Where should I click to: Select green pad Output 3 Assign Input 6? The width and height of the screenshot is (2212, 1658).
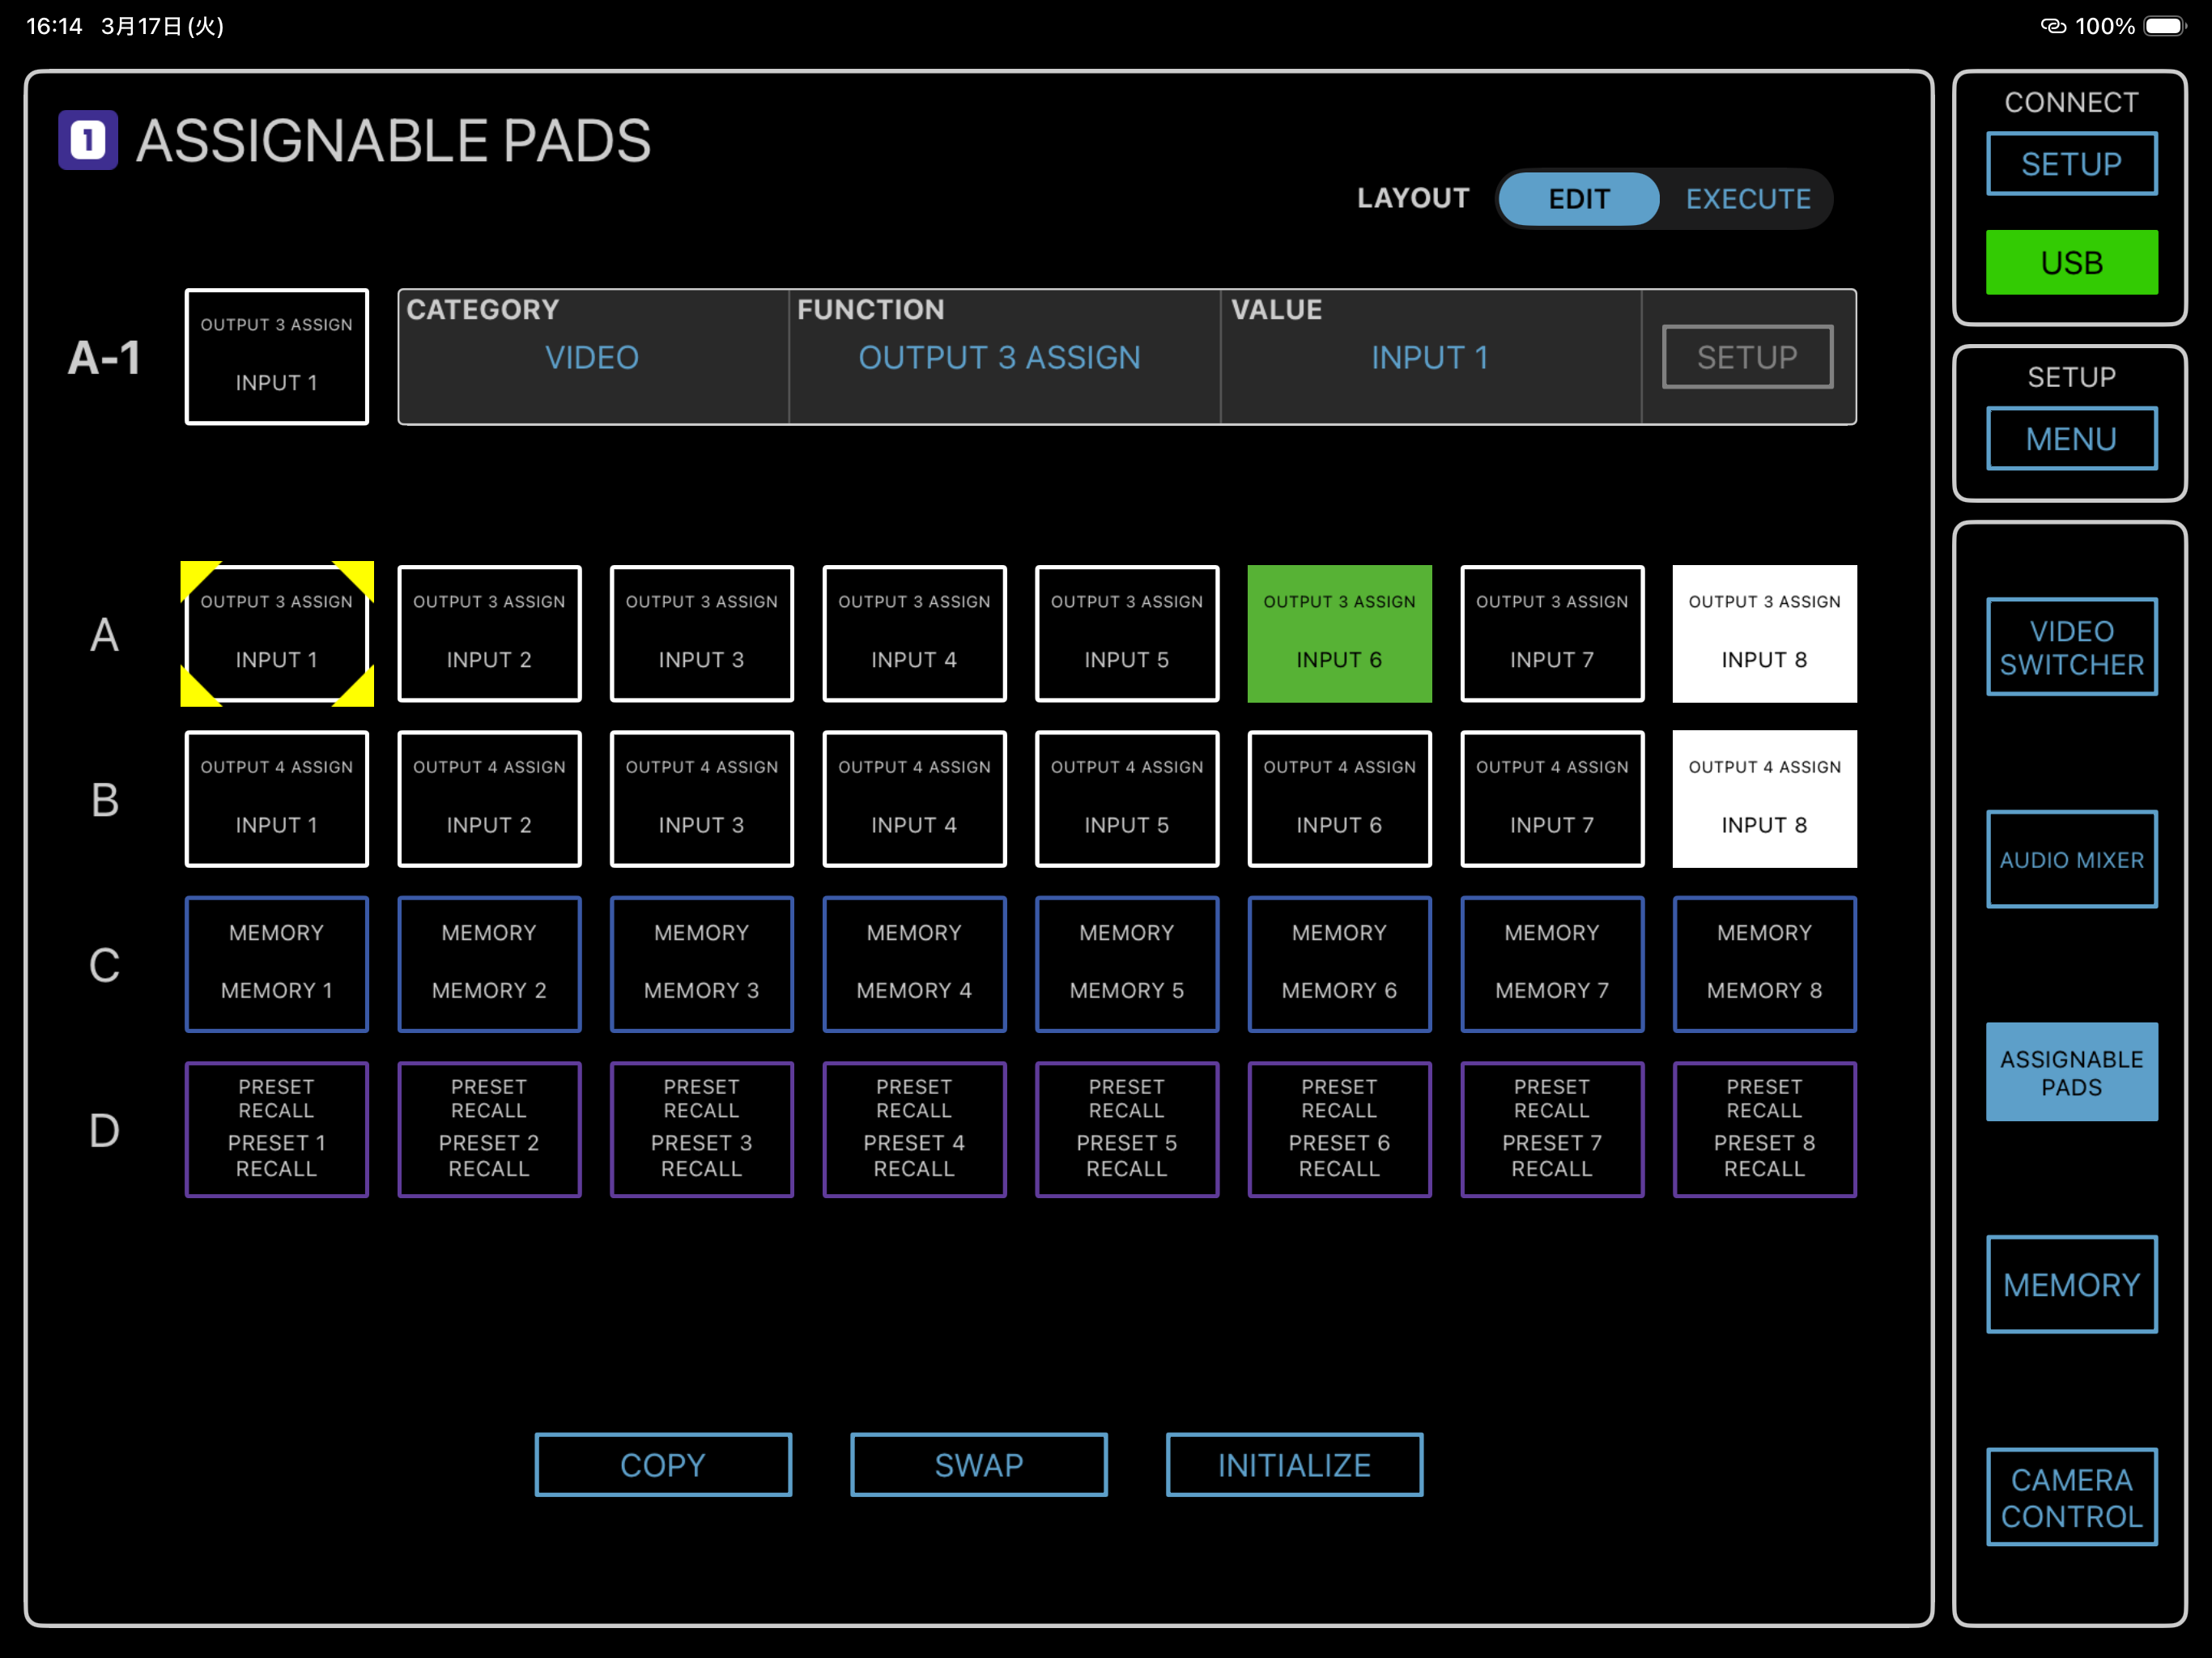[x=1340, y=634]
